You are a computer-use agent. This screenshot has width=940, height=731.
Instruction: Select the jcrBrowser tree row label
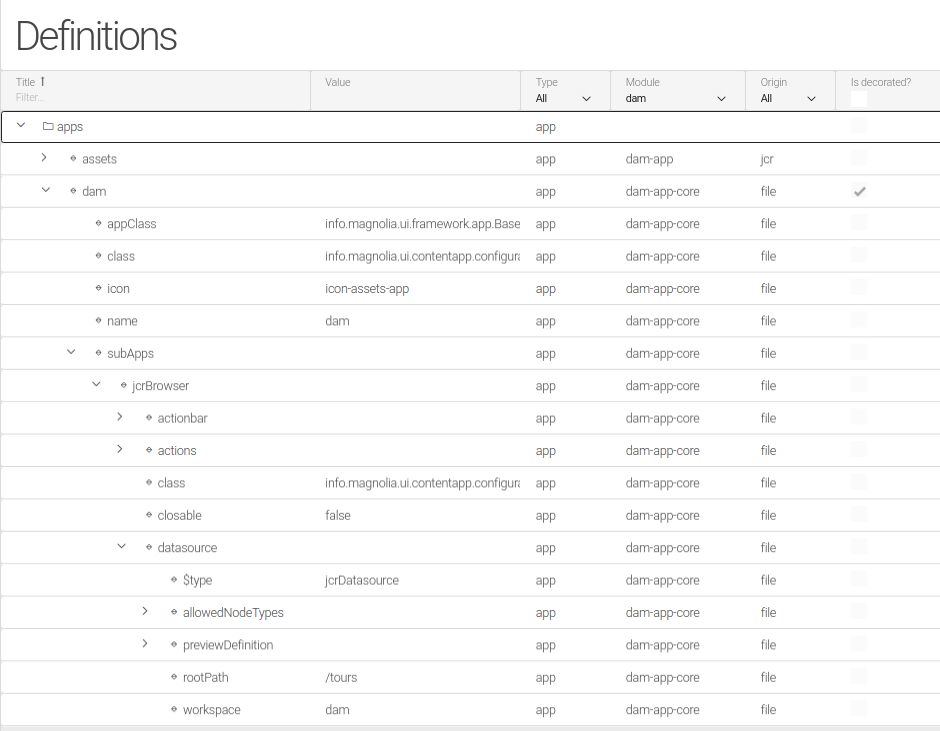pyautogui.click(x=161, y=386)
